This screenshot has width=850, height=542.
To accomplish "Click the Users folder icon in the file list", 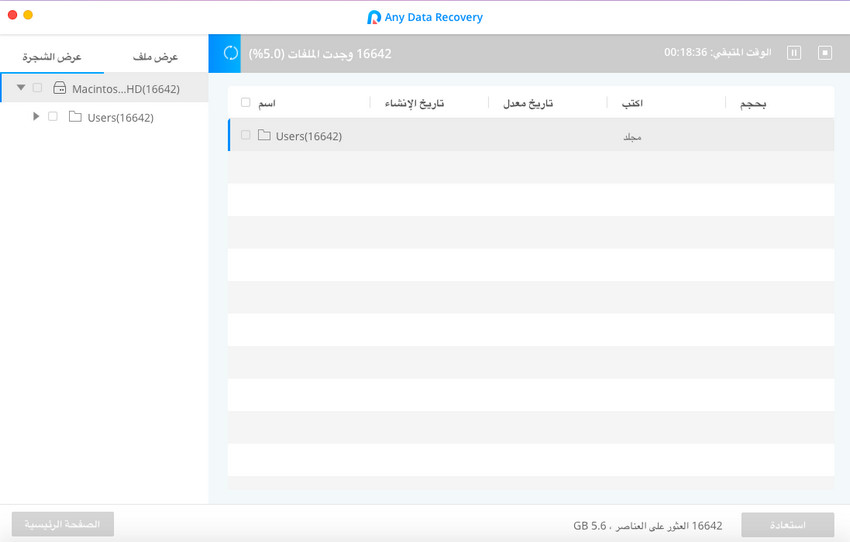I will point(264,135).
